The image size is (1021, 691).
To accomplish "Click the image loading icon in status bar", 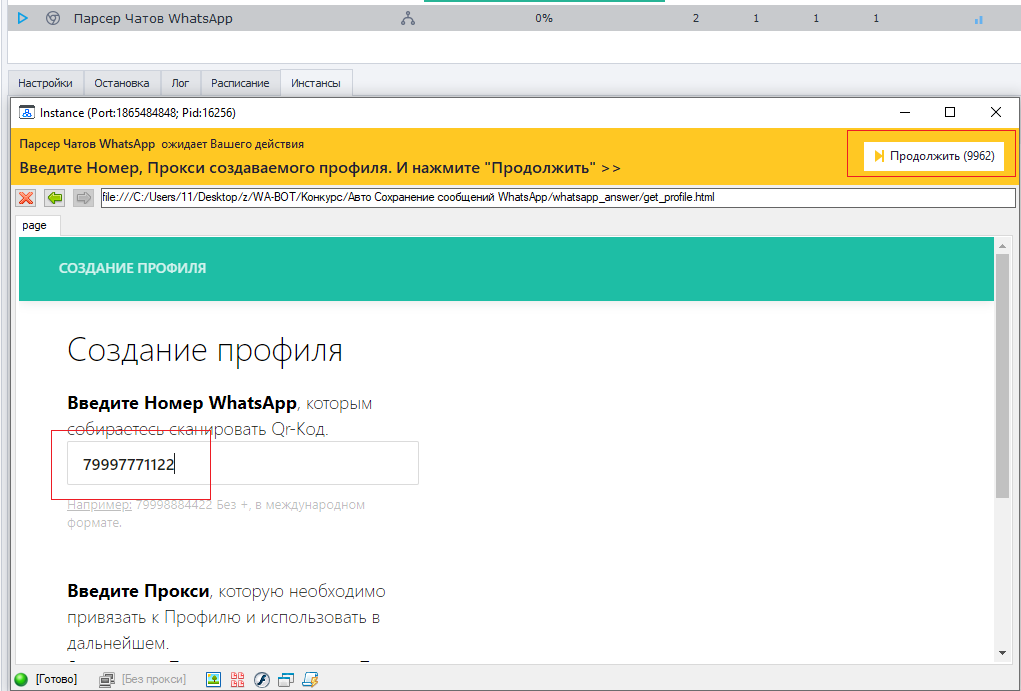I will point(213,679).
